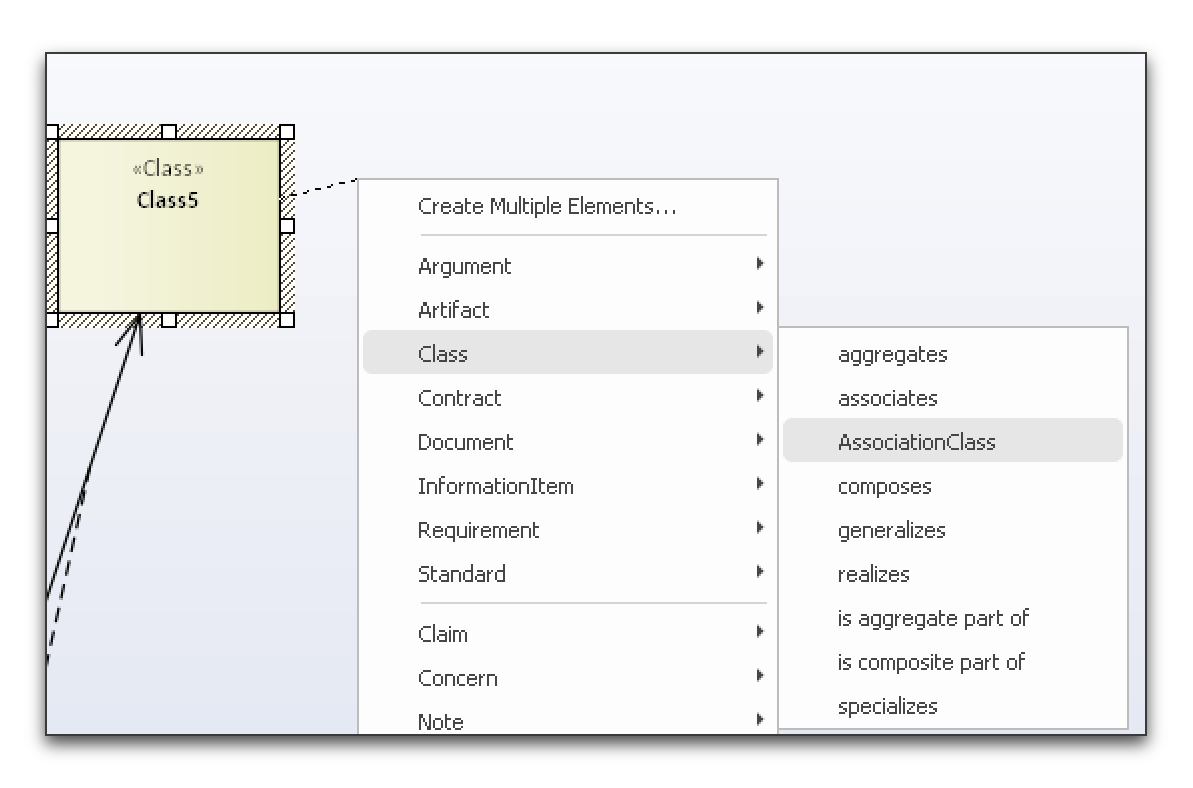Expand the Requirement submenu arrow
This screenshot has height=788, width=1193.
[x=760, y=528]
